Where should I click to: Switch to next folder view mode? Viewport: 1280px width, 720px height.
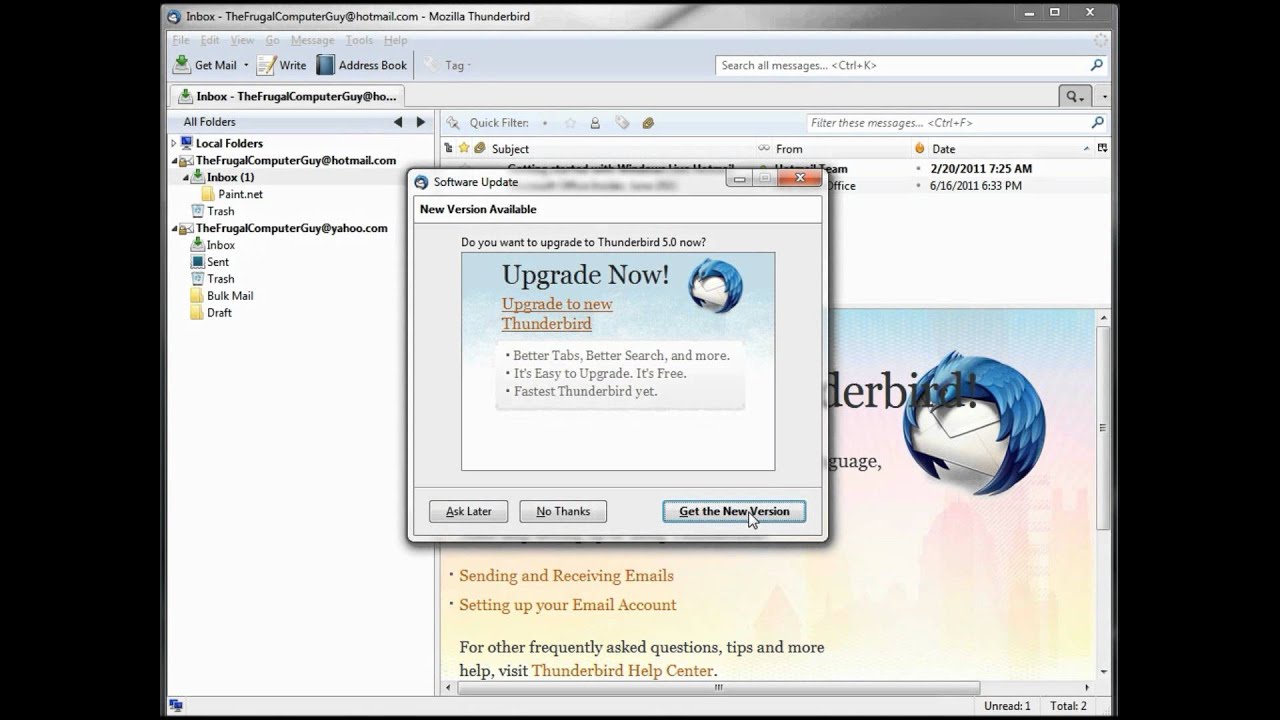[421, 122]
